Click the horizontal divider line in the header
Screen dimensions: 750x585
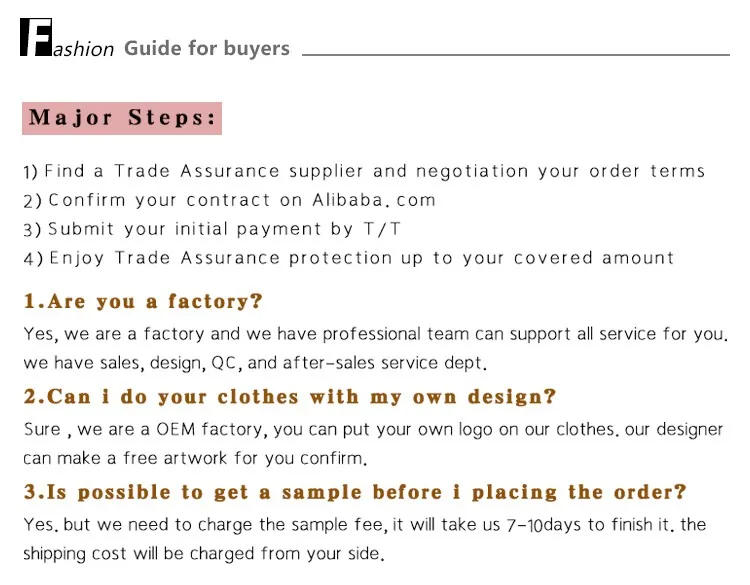tap(515, 54)
